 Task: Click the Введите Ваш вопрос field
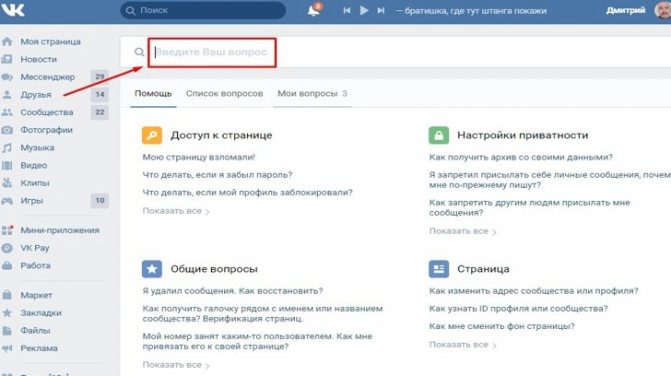coord(212,52)
